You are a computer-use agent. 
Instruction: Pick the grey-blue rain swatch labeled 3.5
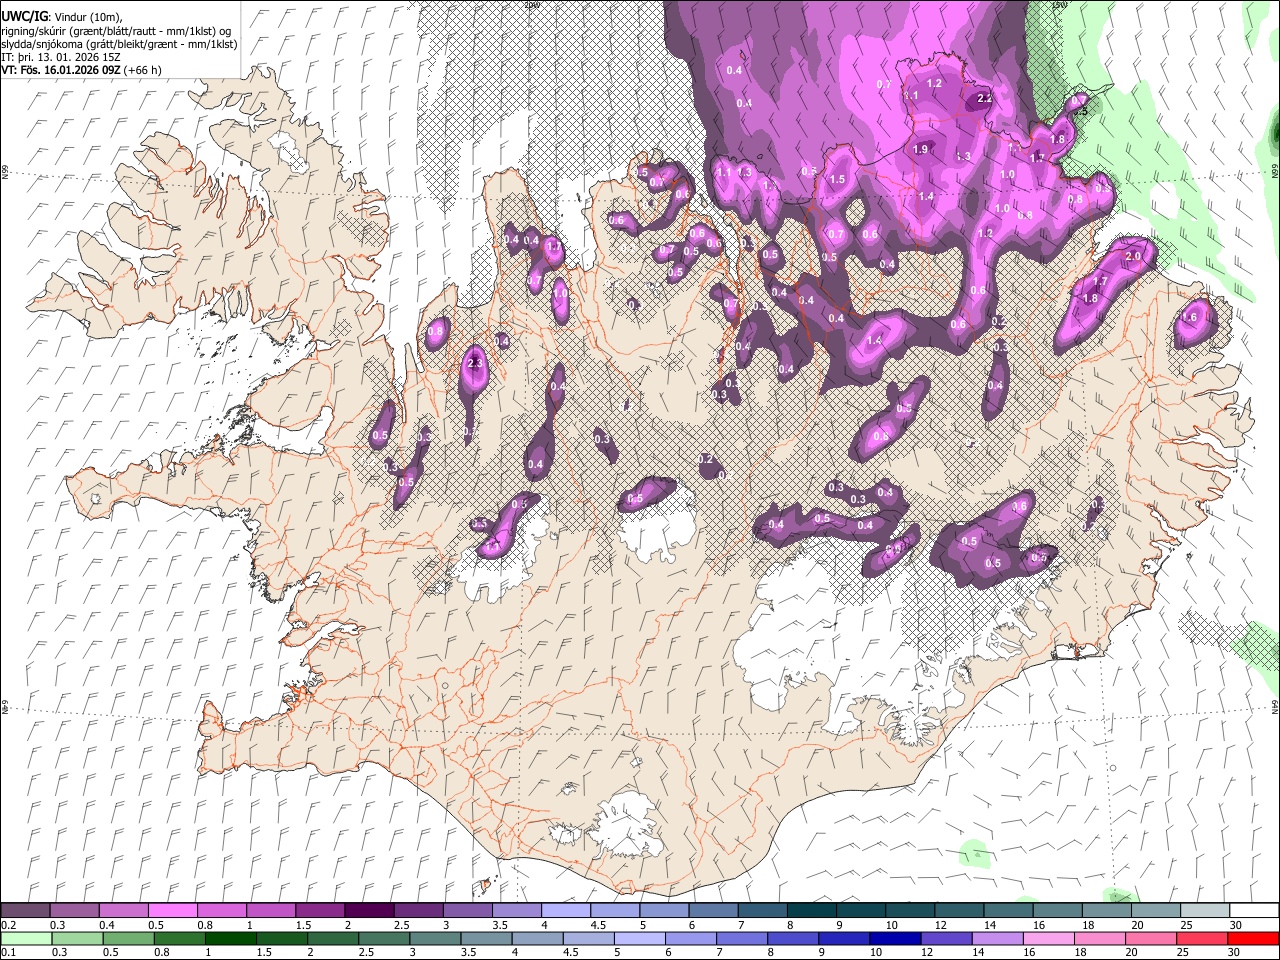pos(486,938)
